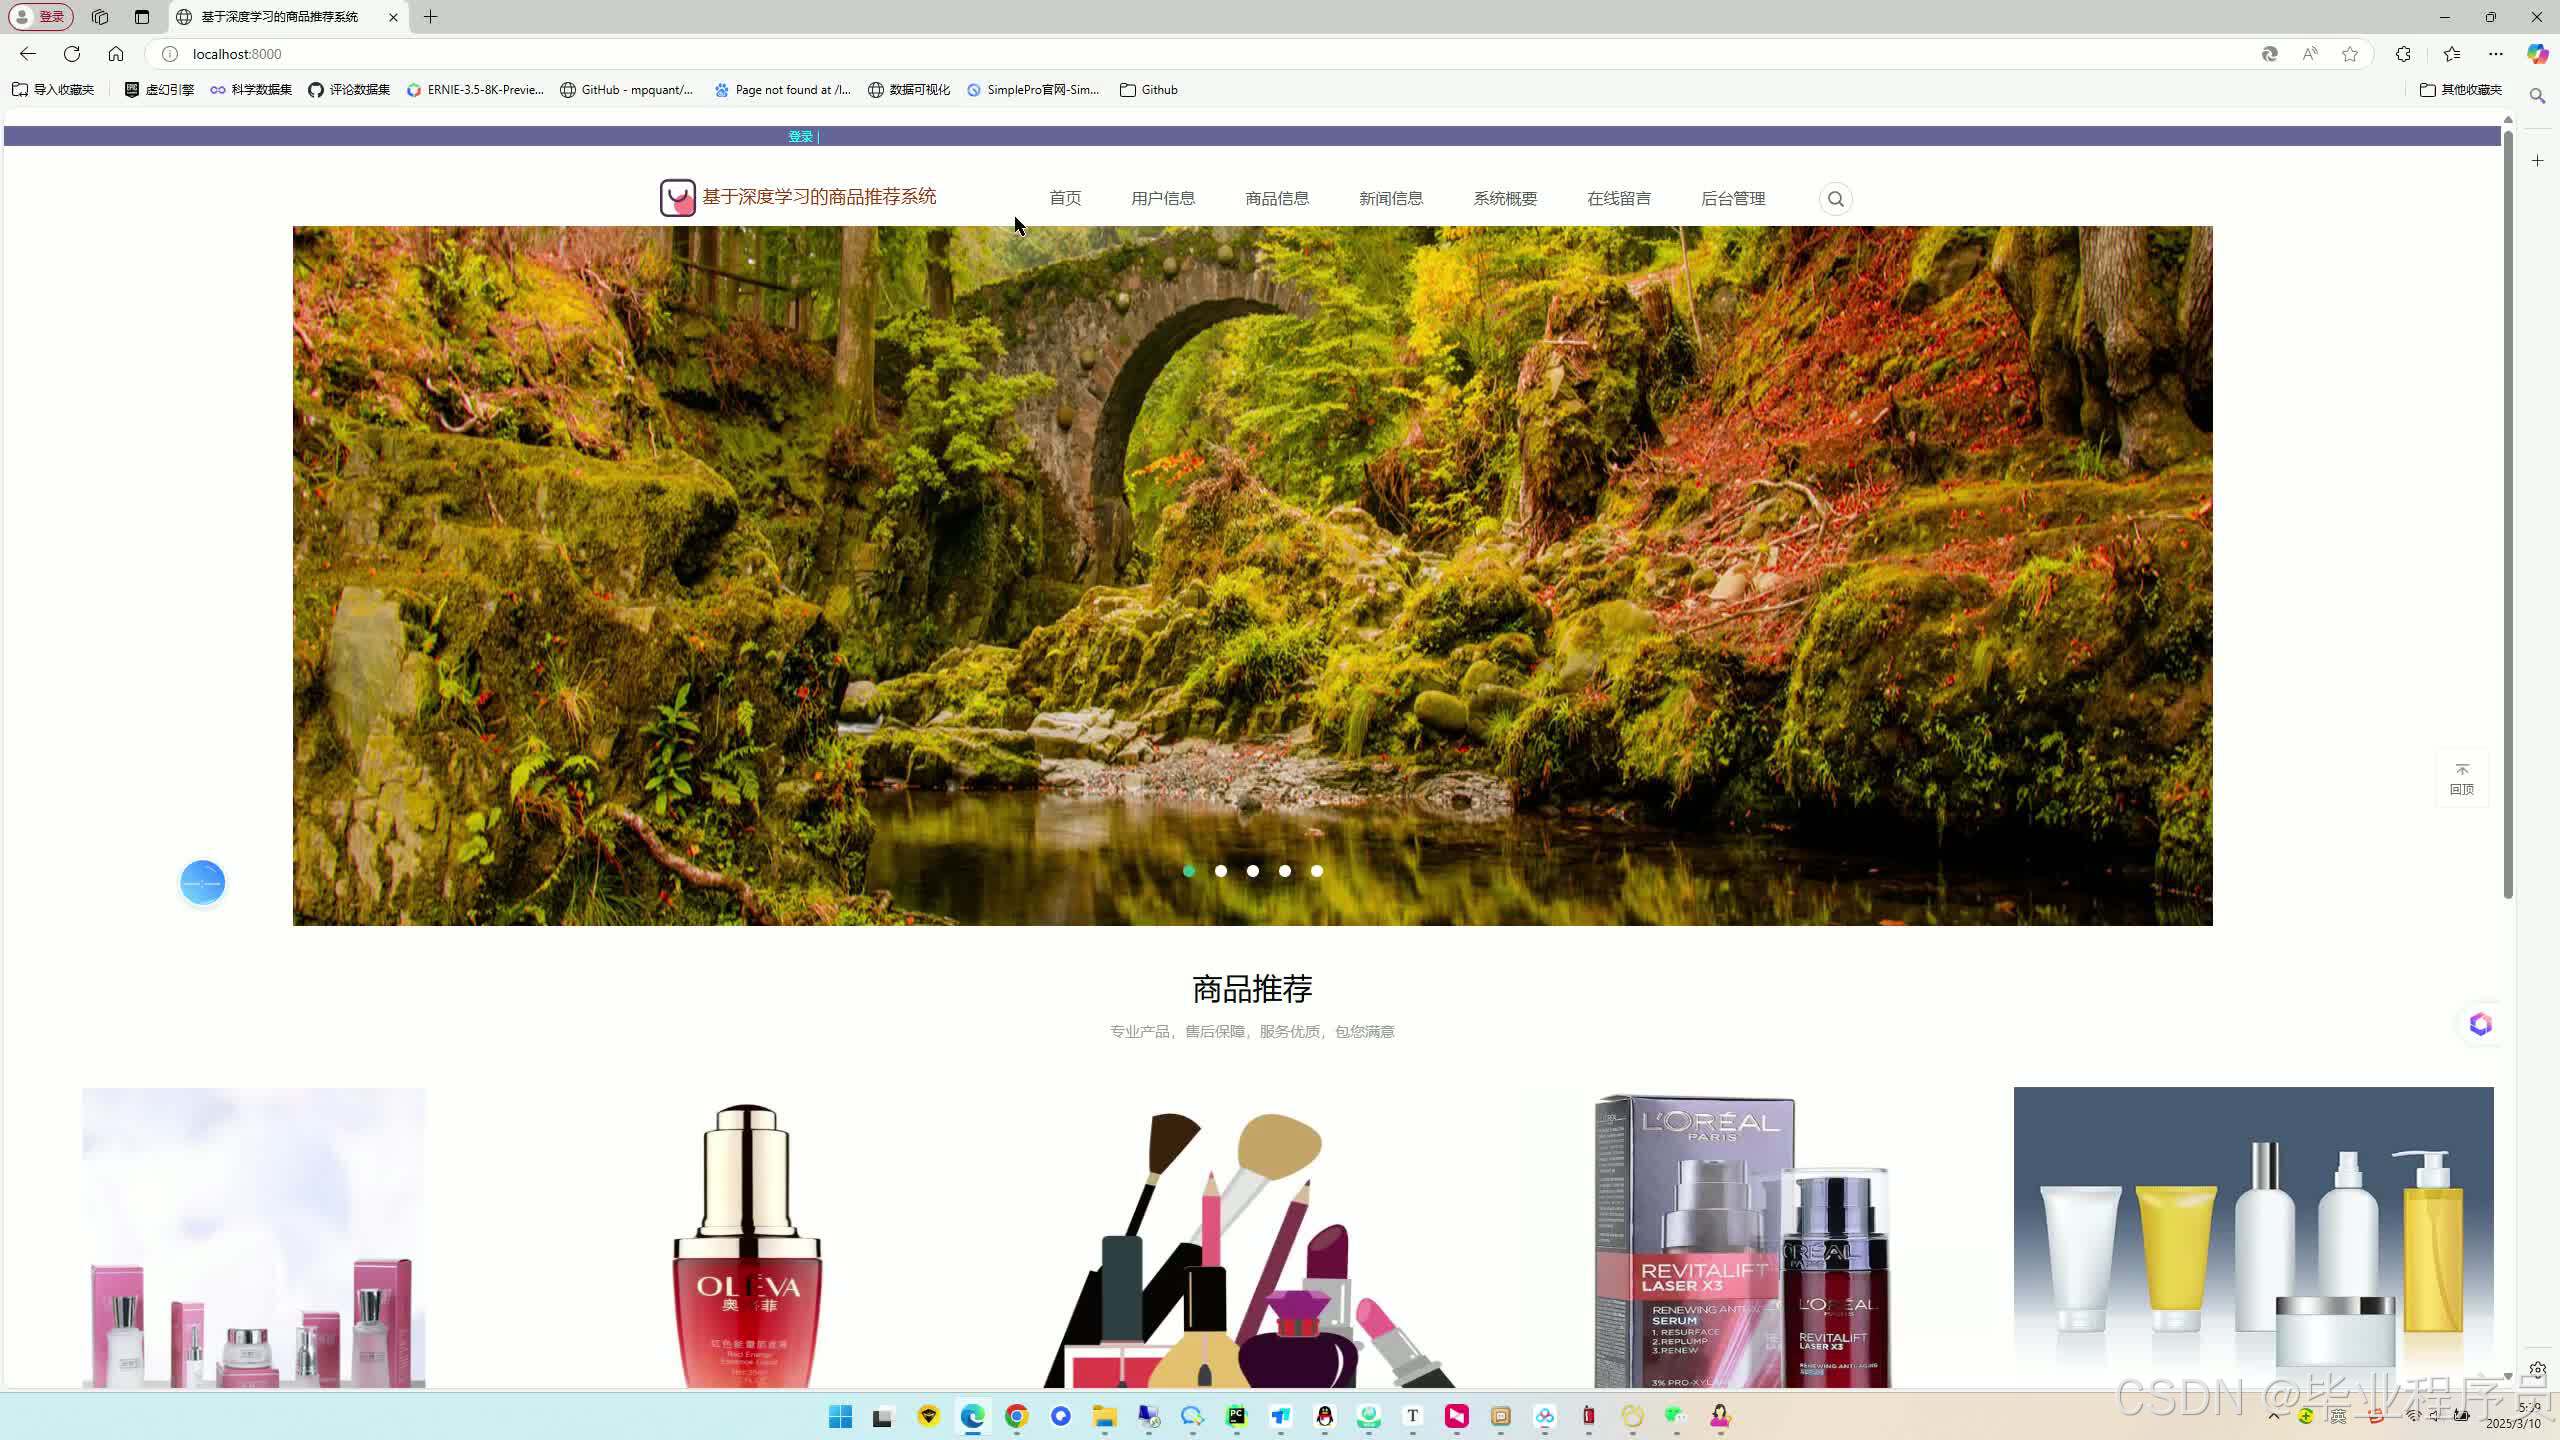Show hidden system tray icons chevron

pyautogui.click(x=2274, y=1416)
